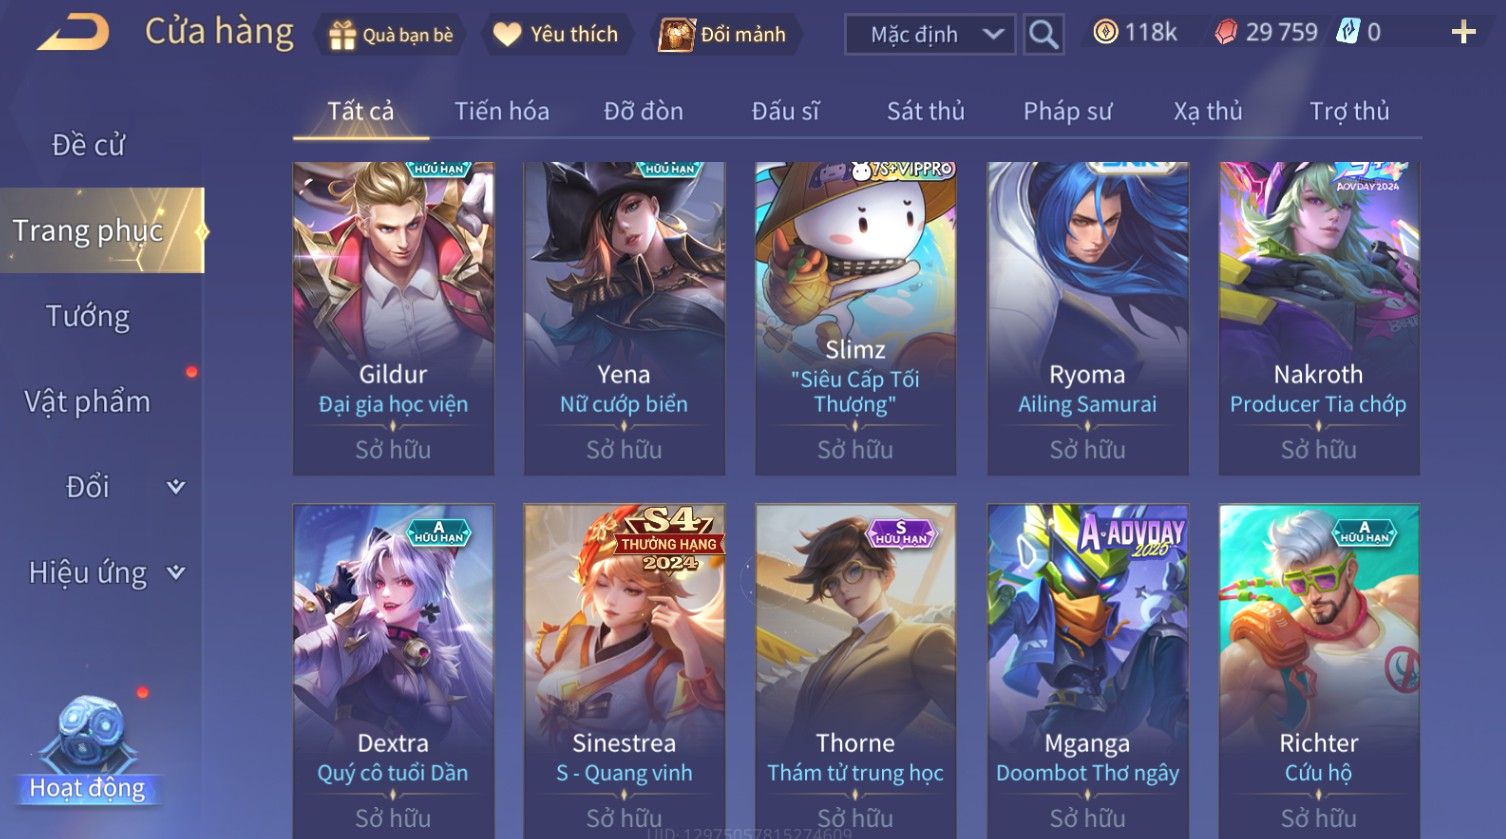Viewport: 1506px width, 839px height.
Task: Switch to the Tiến hóa tab
Action: click(x=502, y=111)
